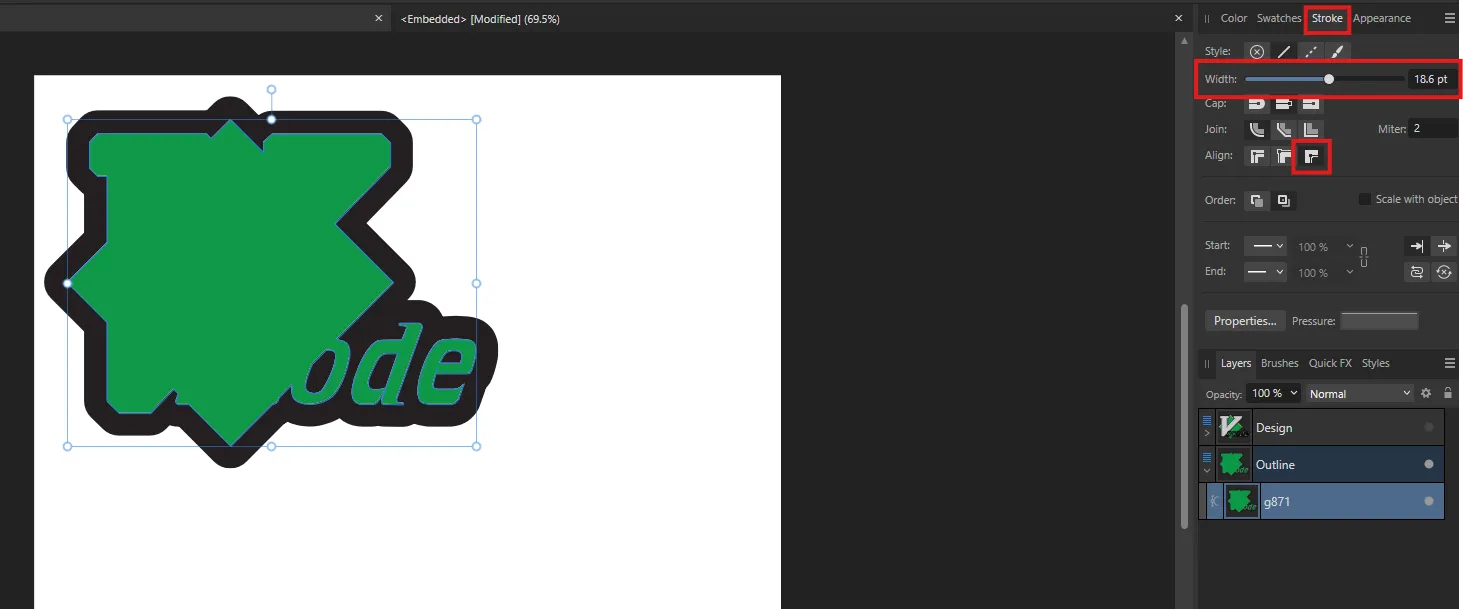Open the Stroke panel hamburger menu
The image size is (1463, 609).
point(1449,17)
